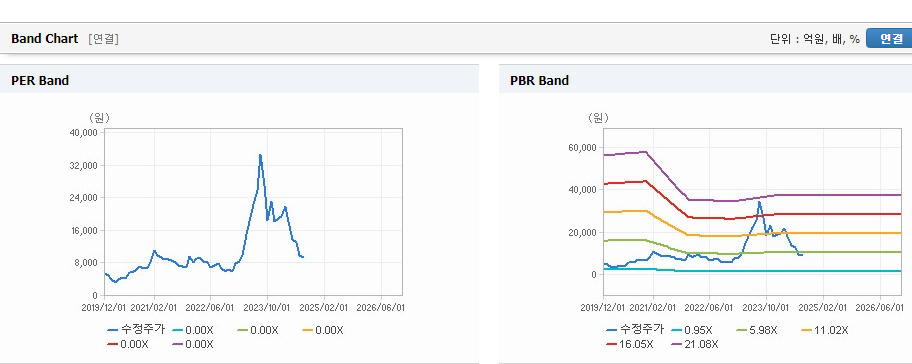
Task: Toggle the 0.95X legend series
Action: point(692,330)
